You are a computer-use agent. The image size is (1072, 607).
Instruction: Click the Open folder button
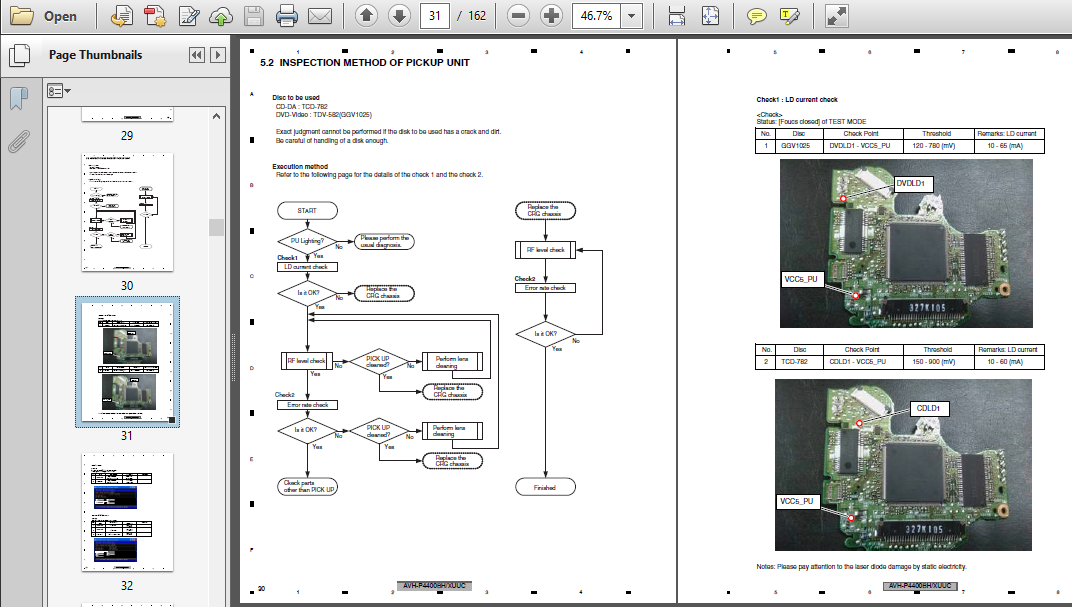click(x=43, y=16)
